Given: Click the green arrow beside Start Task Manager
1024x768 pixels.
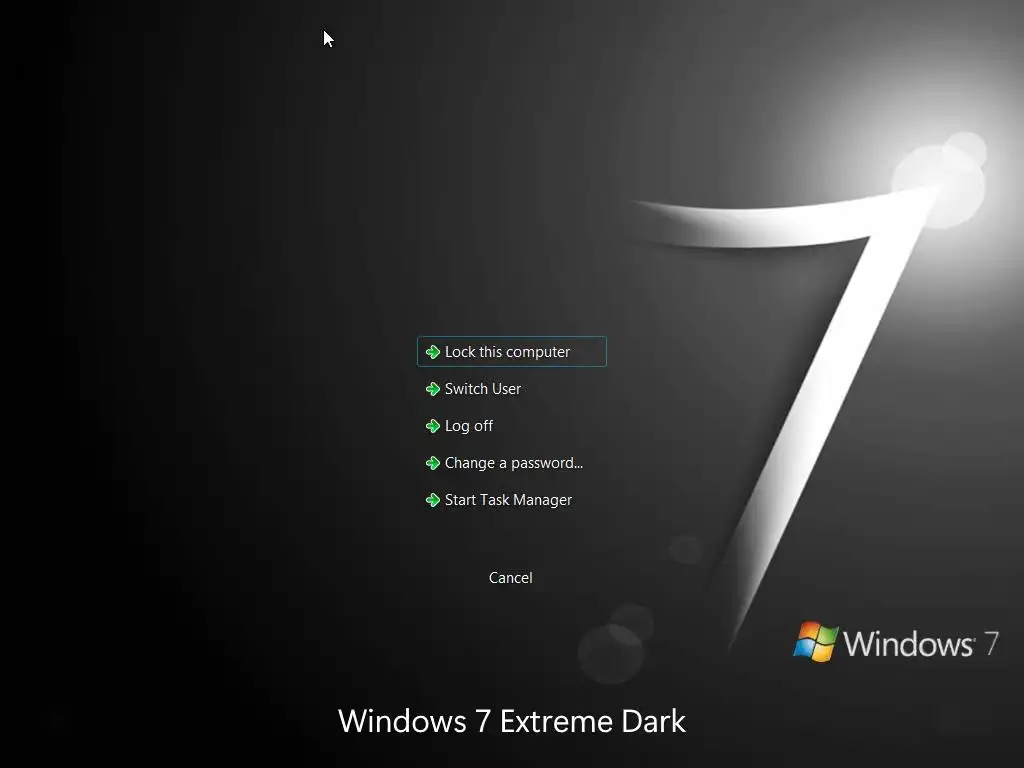Looking at the screenshot, I should (x=432, y=500).
